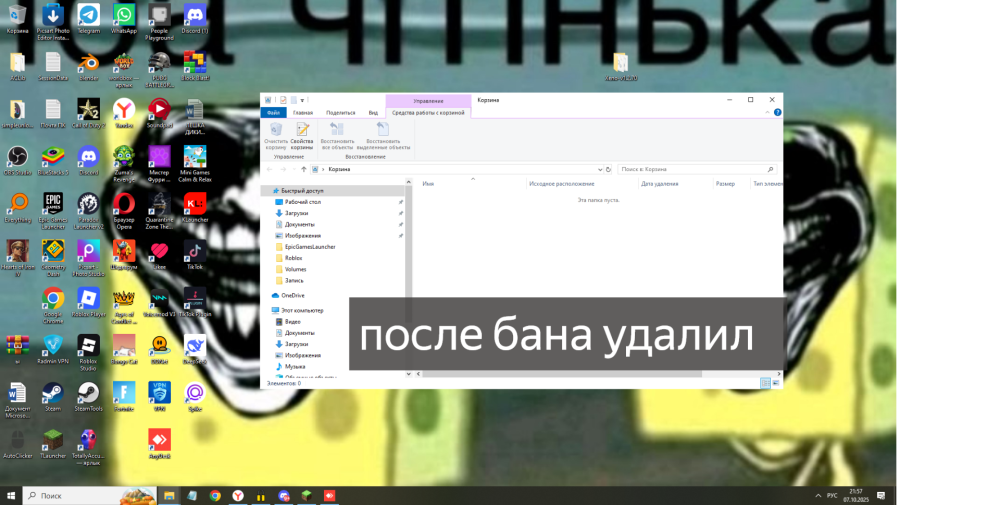Click the navigation pane vertical scrollbar
The image size is (1000, 505).
tap(409, 278)
